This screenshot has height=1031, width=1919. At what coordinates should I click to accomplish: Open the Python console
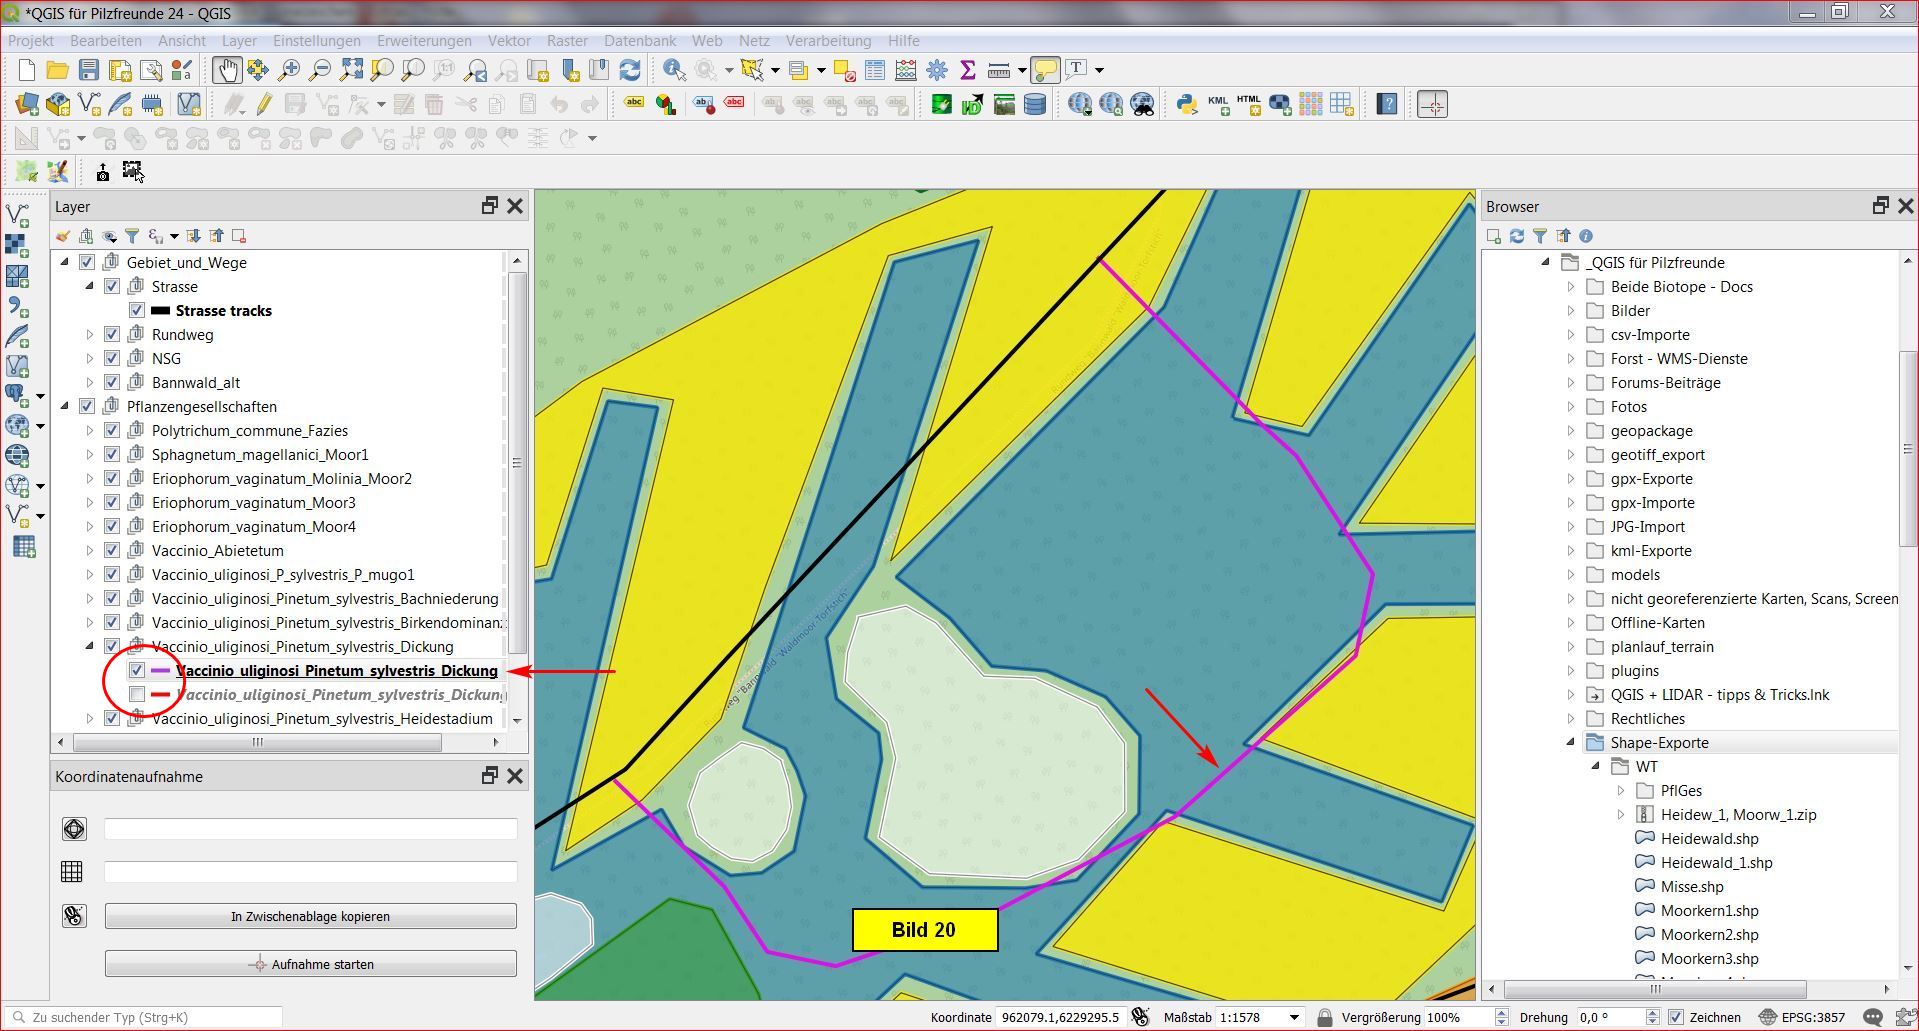pos(1187,104)
